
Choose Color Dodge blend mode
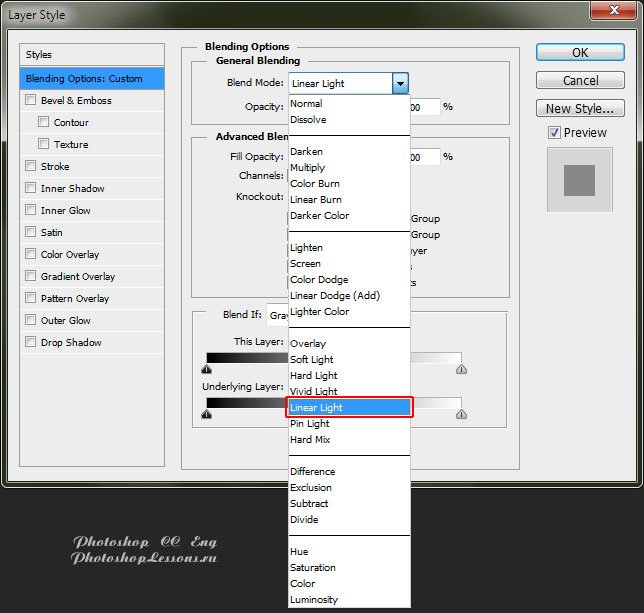click(321, 280)
